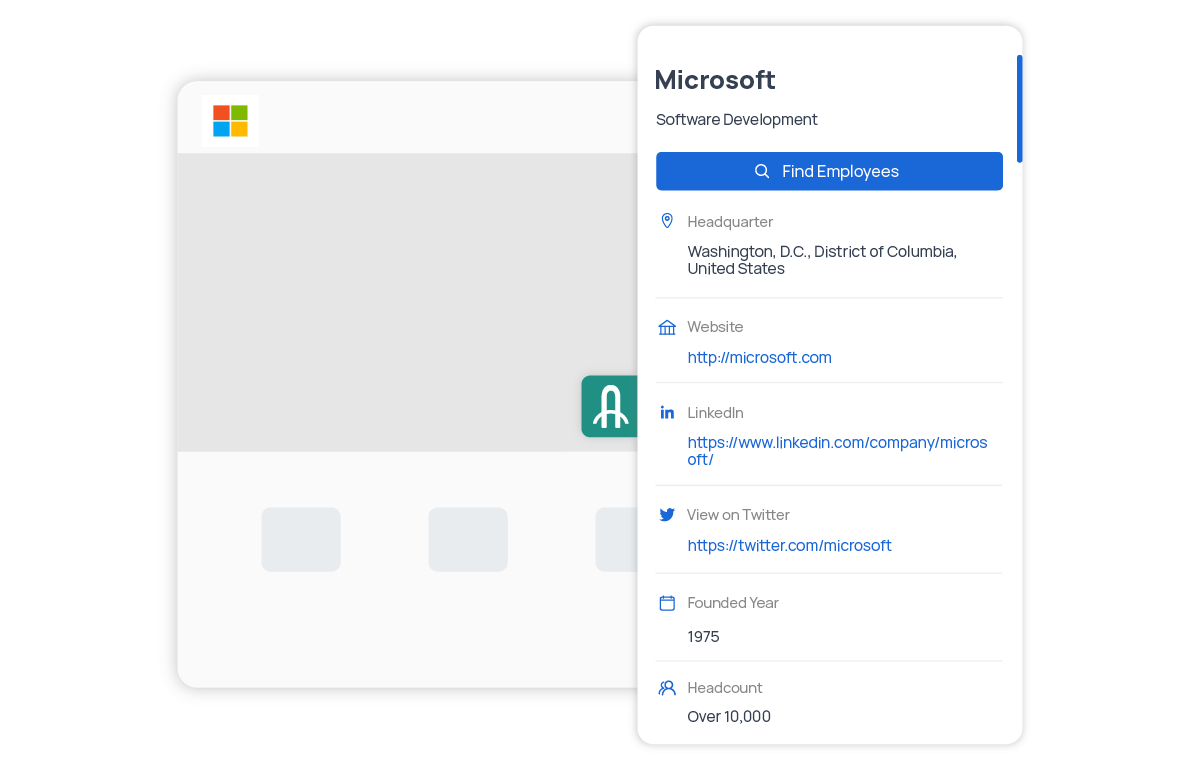
Task: Click the blue panel scrollbar thumb
Action: (1019, 108)
